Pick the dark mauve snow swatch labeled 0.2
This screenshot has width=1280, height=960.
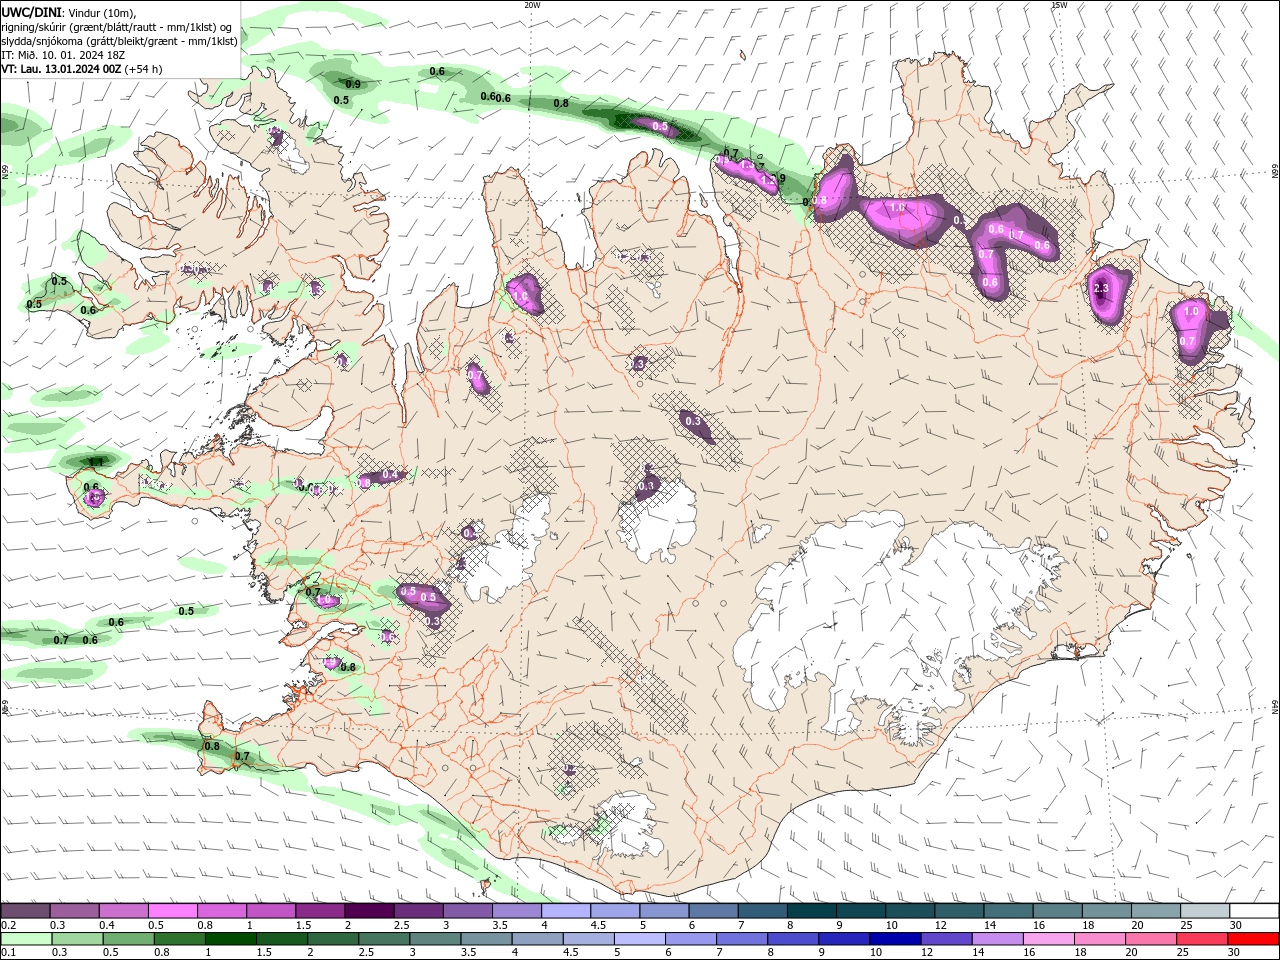tap(25, 911)
